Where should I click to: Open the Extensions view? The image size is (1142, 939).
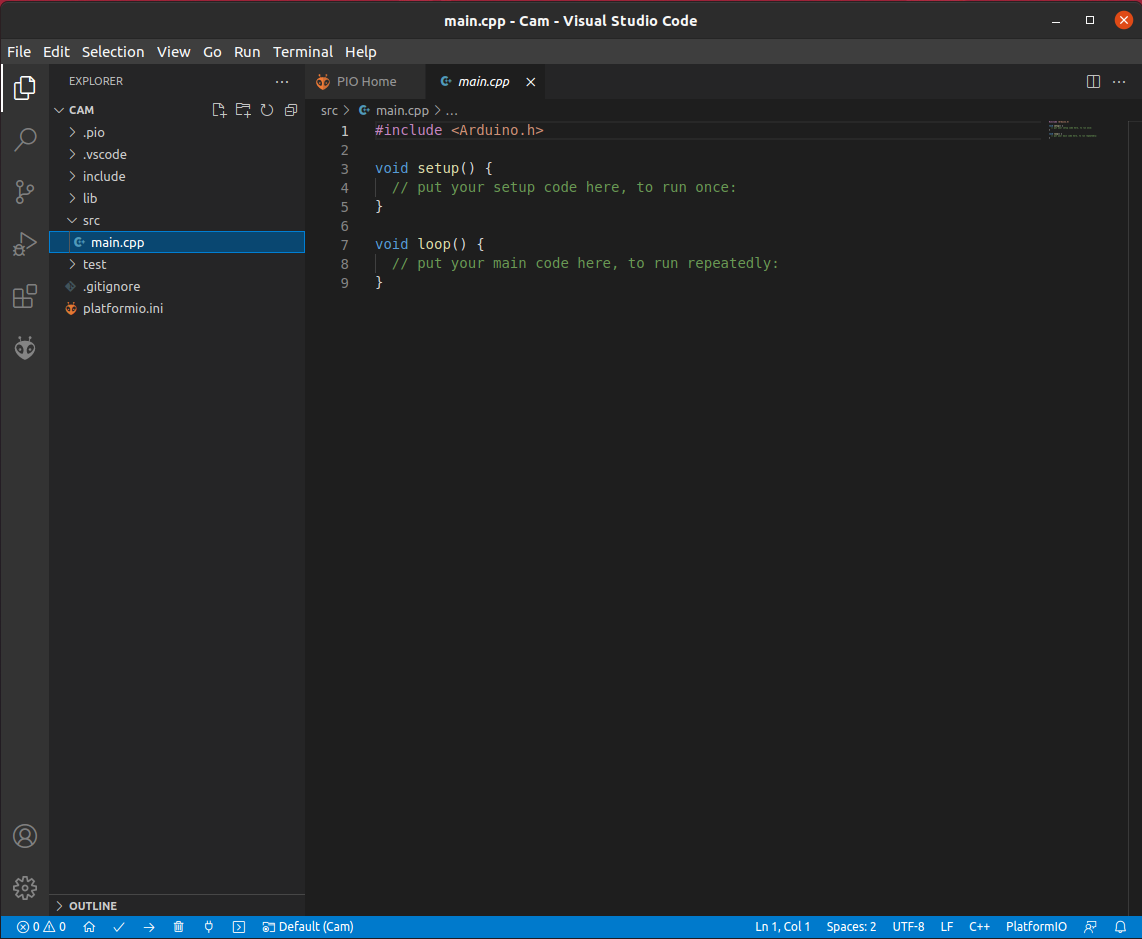(25, 296)
